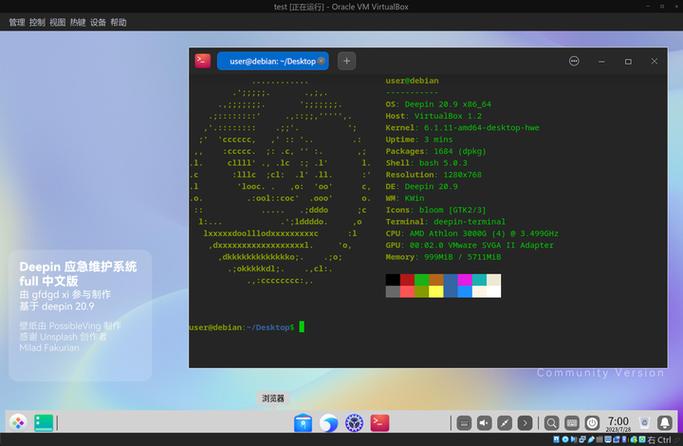The height and width of the screenshot is (446, 683).
Task: Open the Deepin launcher icon in the dock
Action: click(18, 422)
